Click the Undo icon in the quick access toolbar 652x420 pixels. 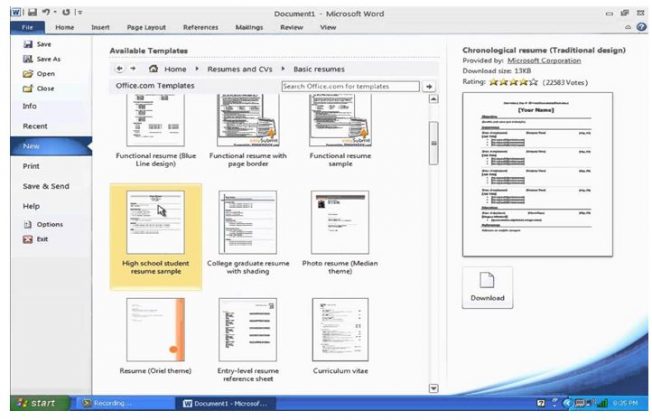click(46, 12)
